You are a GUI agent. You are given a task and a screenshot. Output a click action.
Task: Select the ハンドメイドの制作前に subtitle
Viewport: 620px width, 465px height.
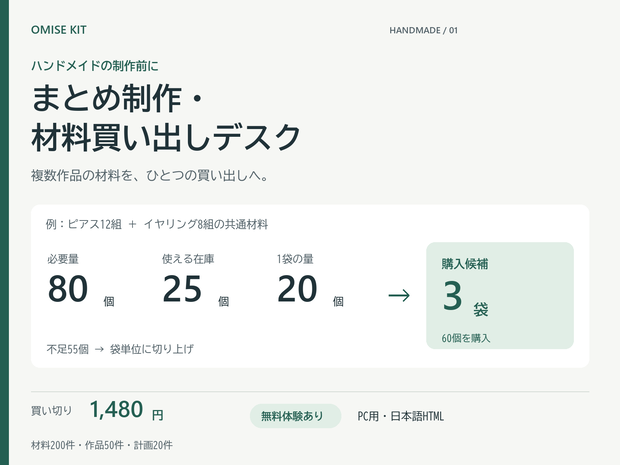coord(95,66)
